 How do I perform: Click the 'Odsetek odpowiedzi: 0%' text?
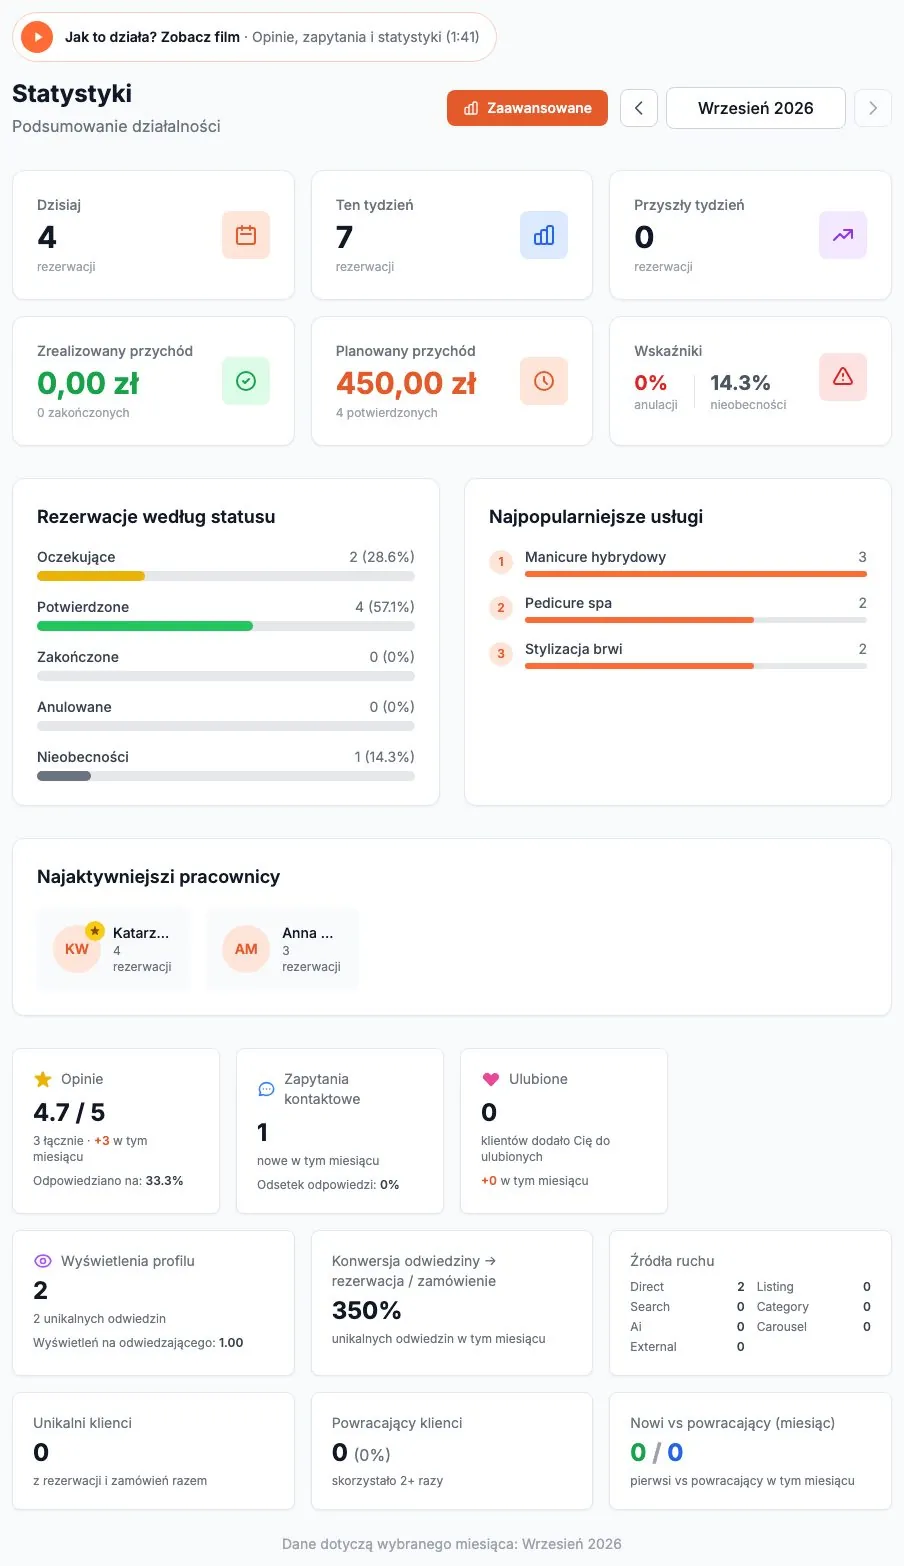pyautogui.click(x=328, y=1185)
